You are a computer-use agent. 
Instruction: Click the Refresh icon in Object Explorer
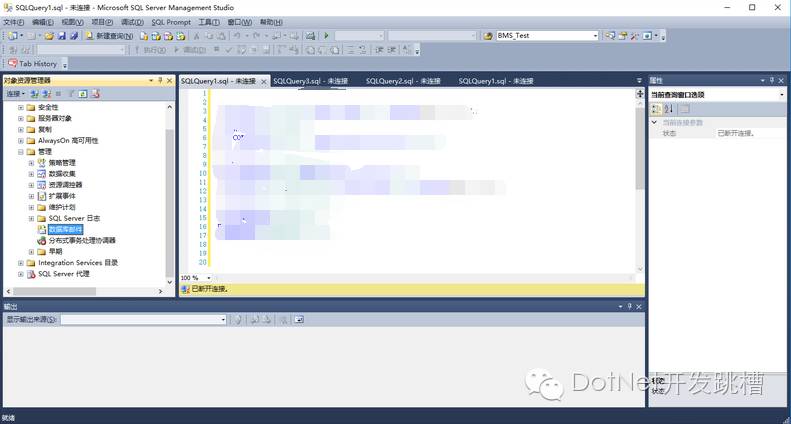click(83, 94)
